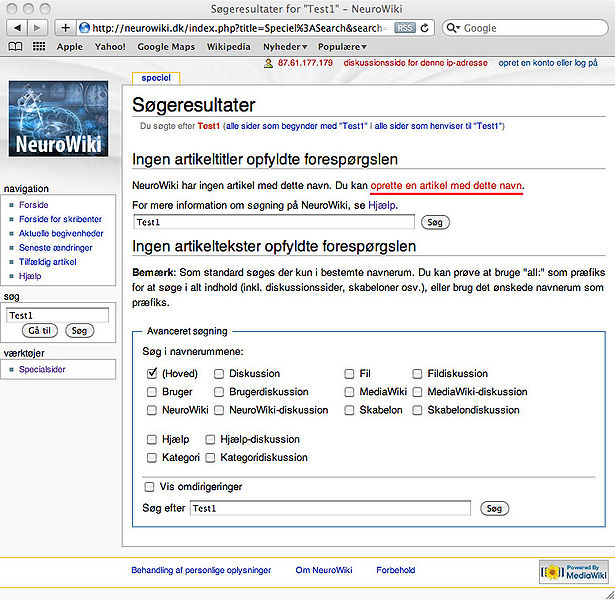The image size is (615, 600).
Task: Go forward with the Safari forward arrow
Action: point(37,28)
